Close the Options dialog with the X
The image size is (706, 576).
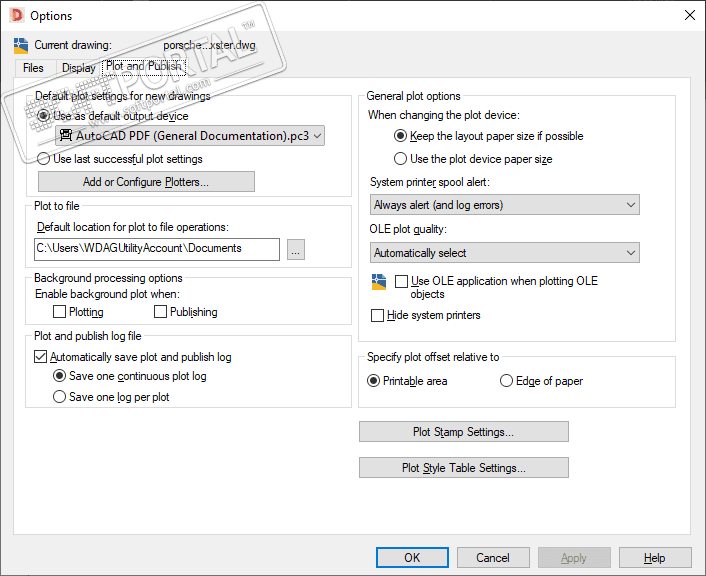click(x=689, y=15)
